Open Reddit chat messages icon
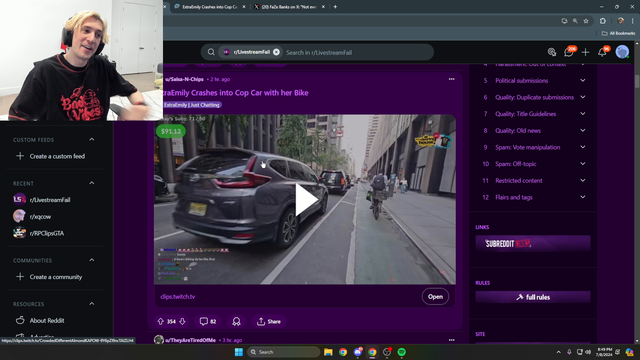This screenshot has height=360, width=640. click(x=569, y=52)
